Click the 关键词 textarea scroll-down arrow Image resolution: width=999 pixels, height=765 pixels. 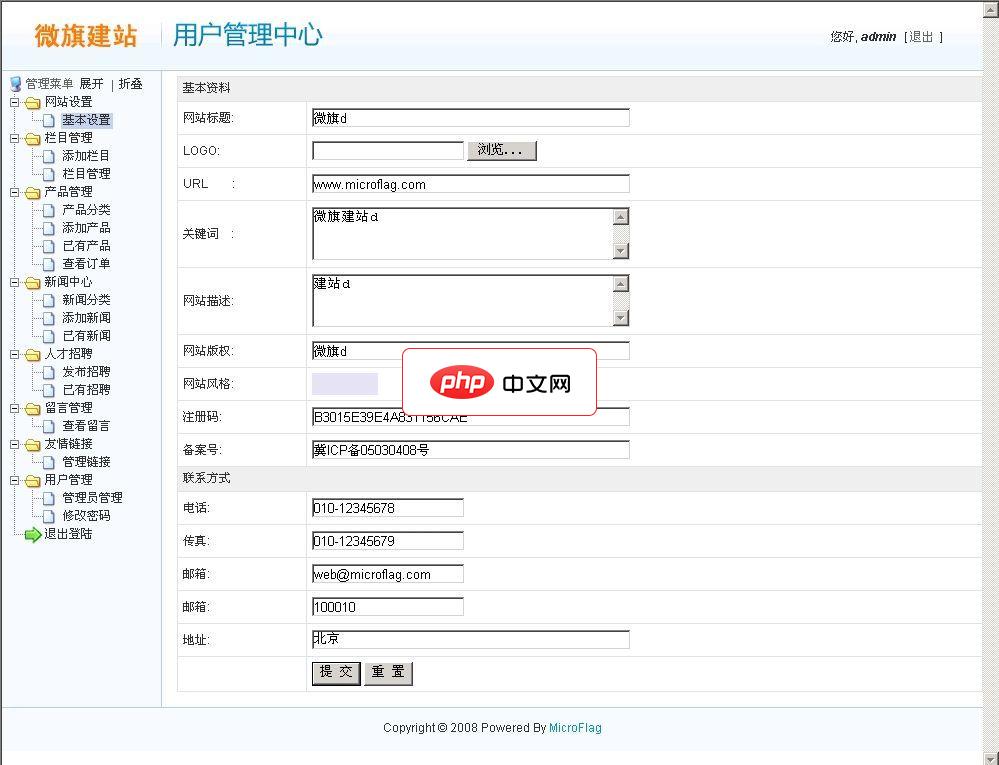[x=621, y=251]
